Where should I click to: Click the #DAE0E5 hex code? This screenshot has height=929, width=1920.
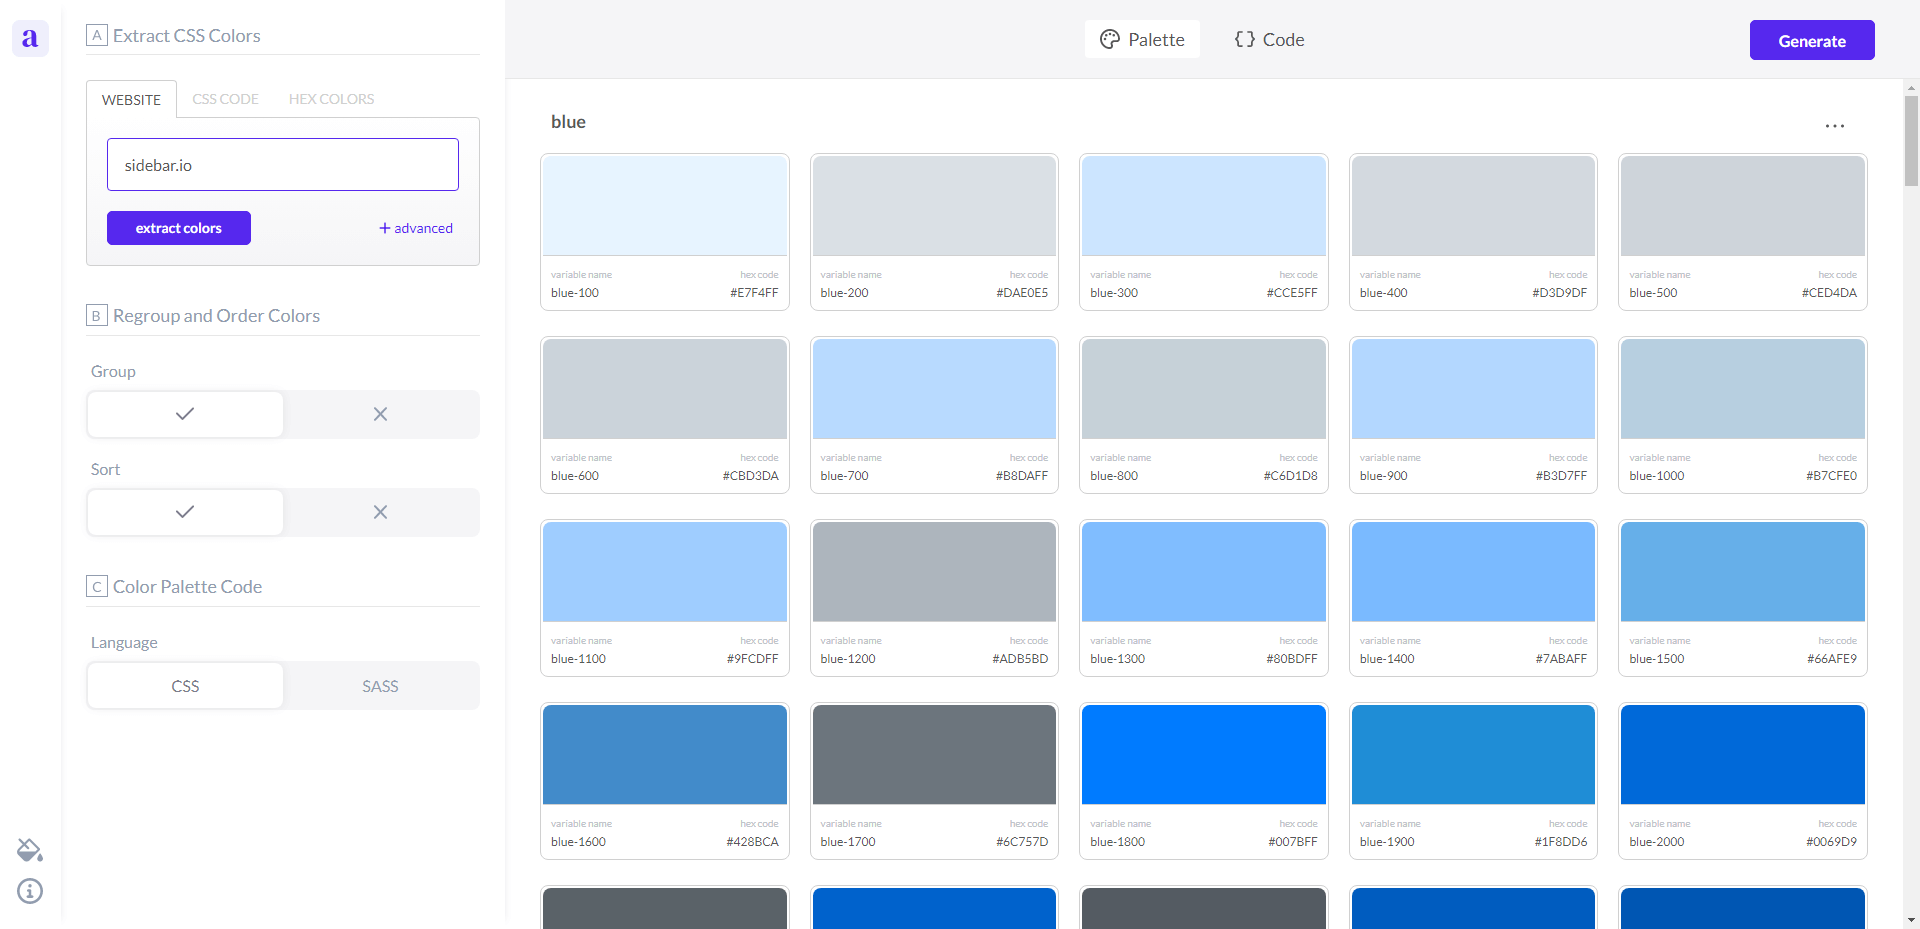1022,293
